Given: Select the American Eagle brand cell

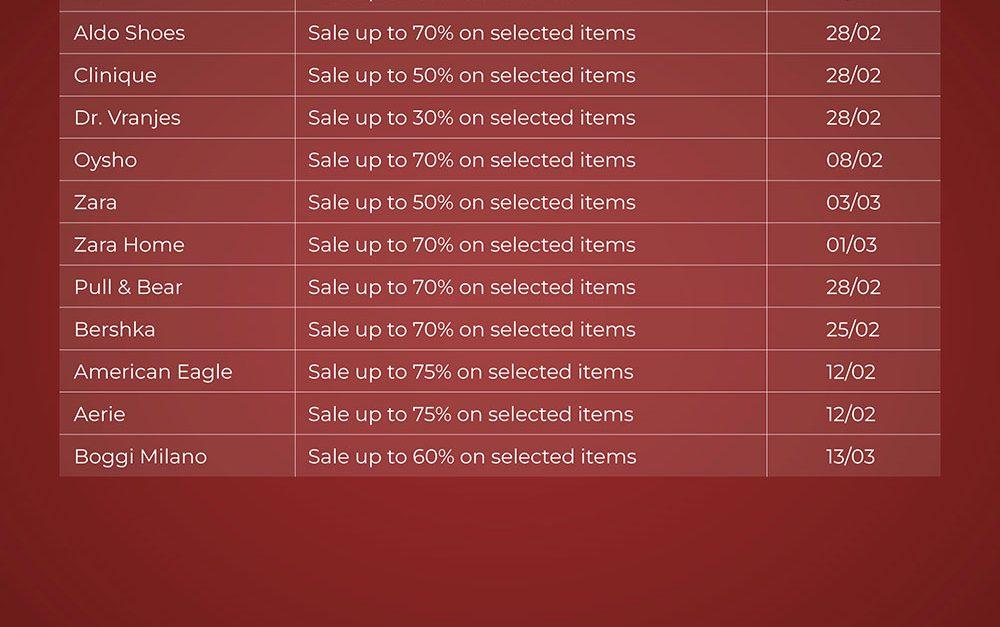Looking at the screenshot, I should 153,372.
